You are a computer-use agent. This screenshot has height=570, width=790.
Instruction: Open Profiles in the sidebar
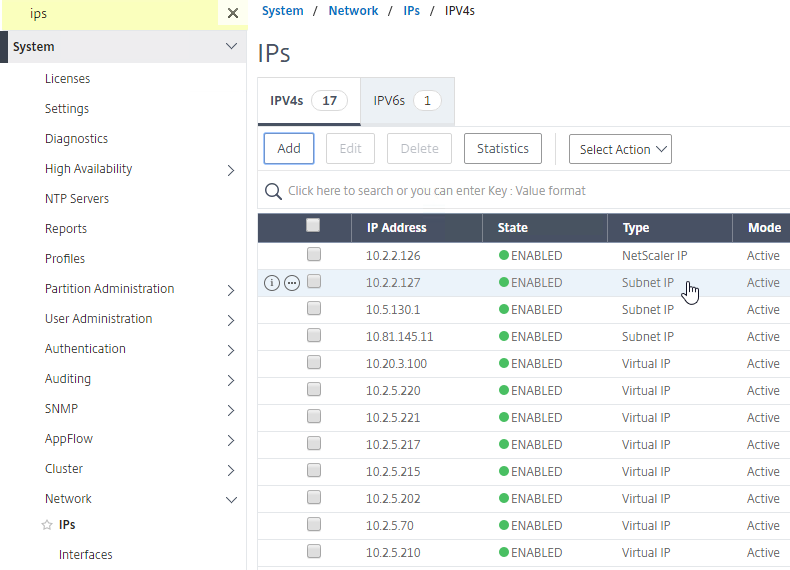coord(65,259)
